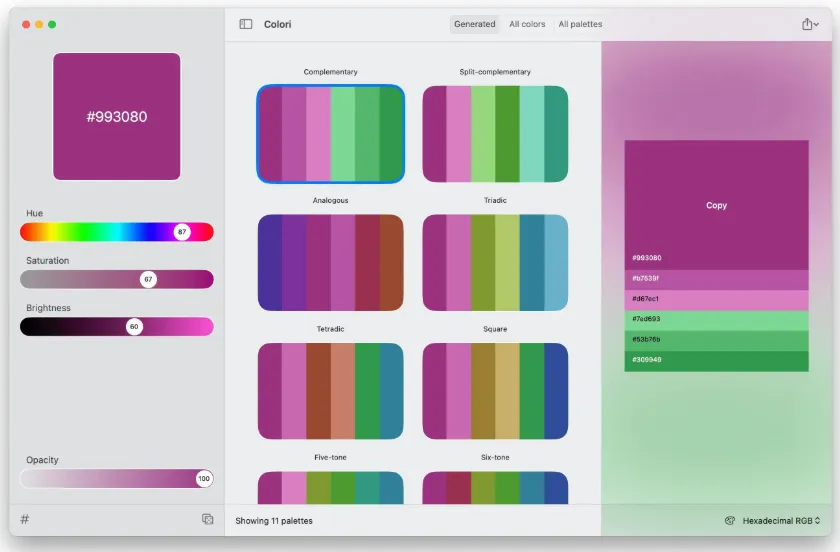Click the palette icon beside Hexadecimal RGB

click(x=730, y=520)
